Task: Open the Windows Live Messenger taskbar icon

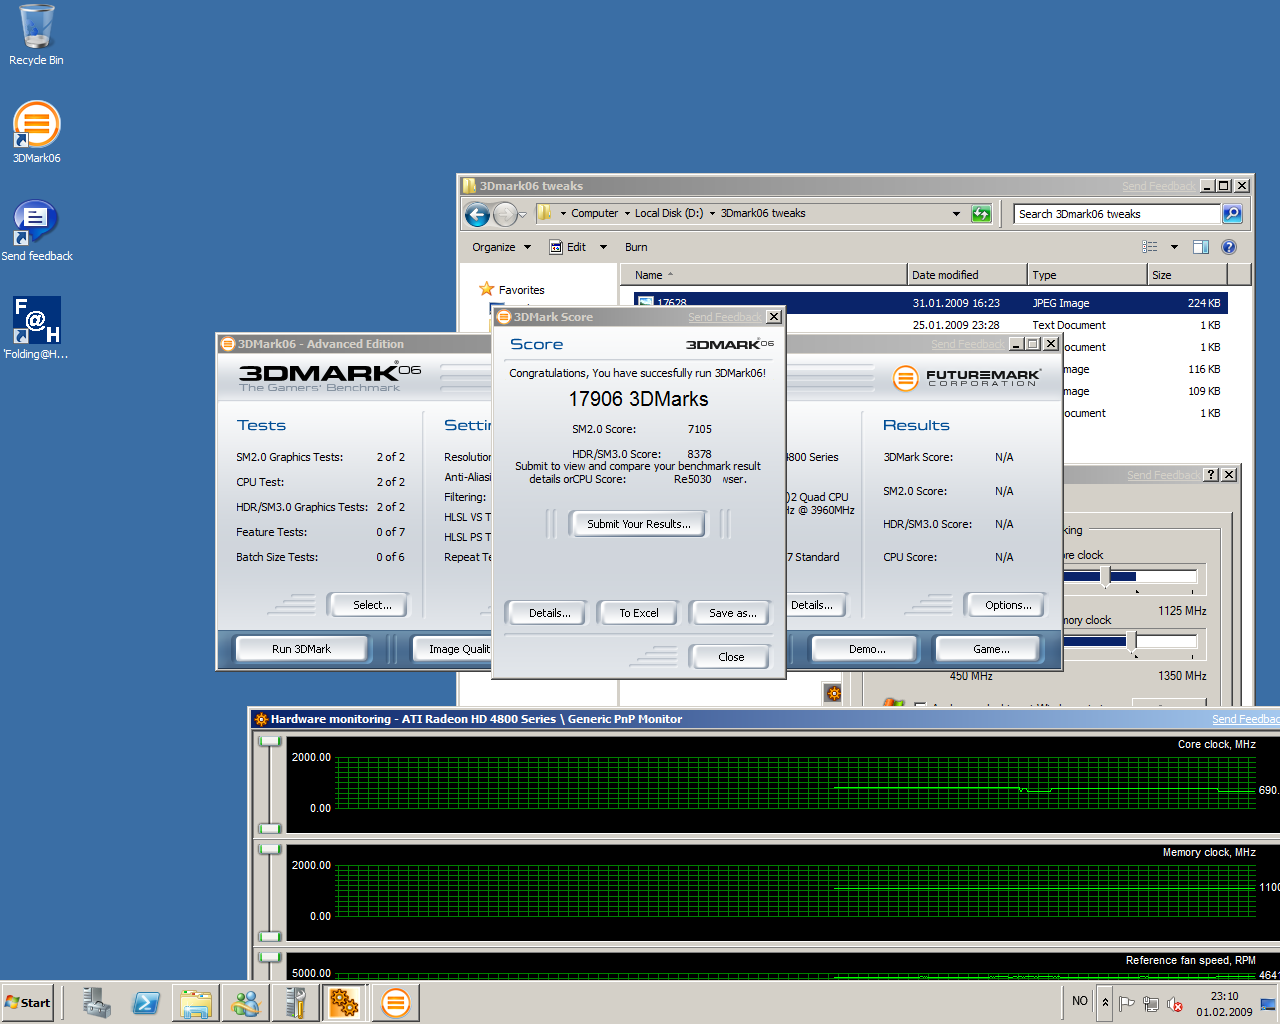Action: [245, 1003]
